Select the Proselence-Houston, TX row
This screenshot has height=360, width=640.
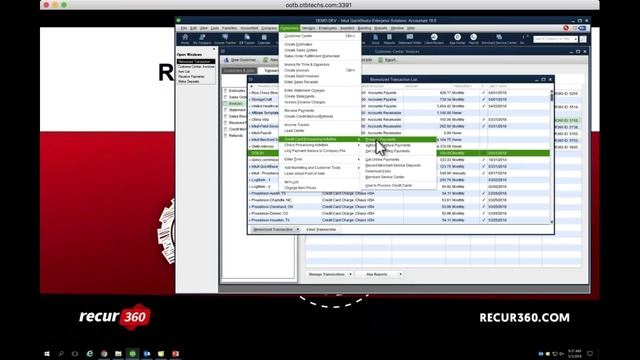[399, 220]
